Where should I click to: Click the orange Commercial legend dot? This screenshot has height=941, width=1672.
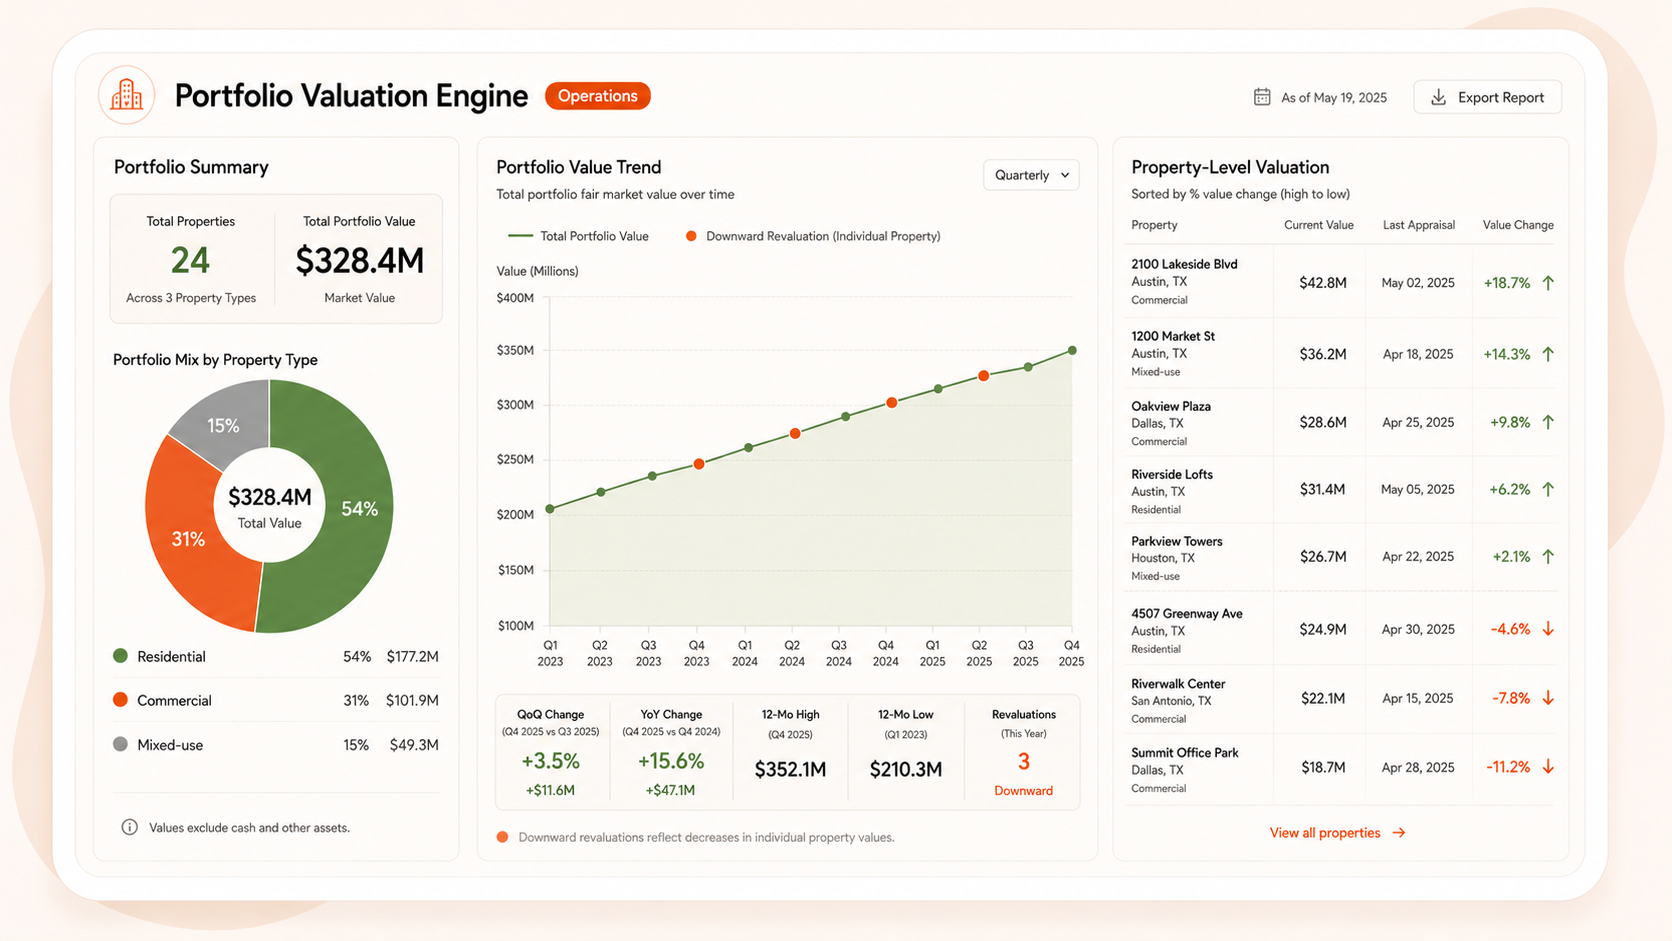(x=120, y=700)
